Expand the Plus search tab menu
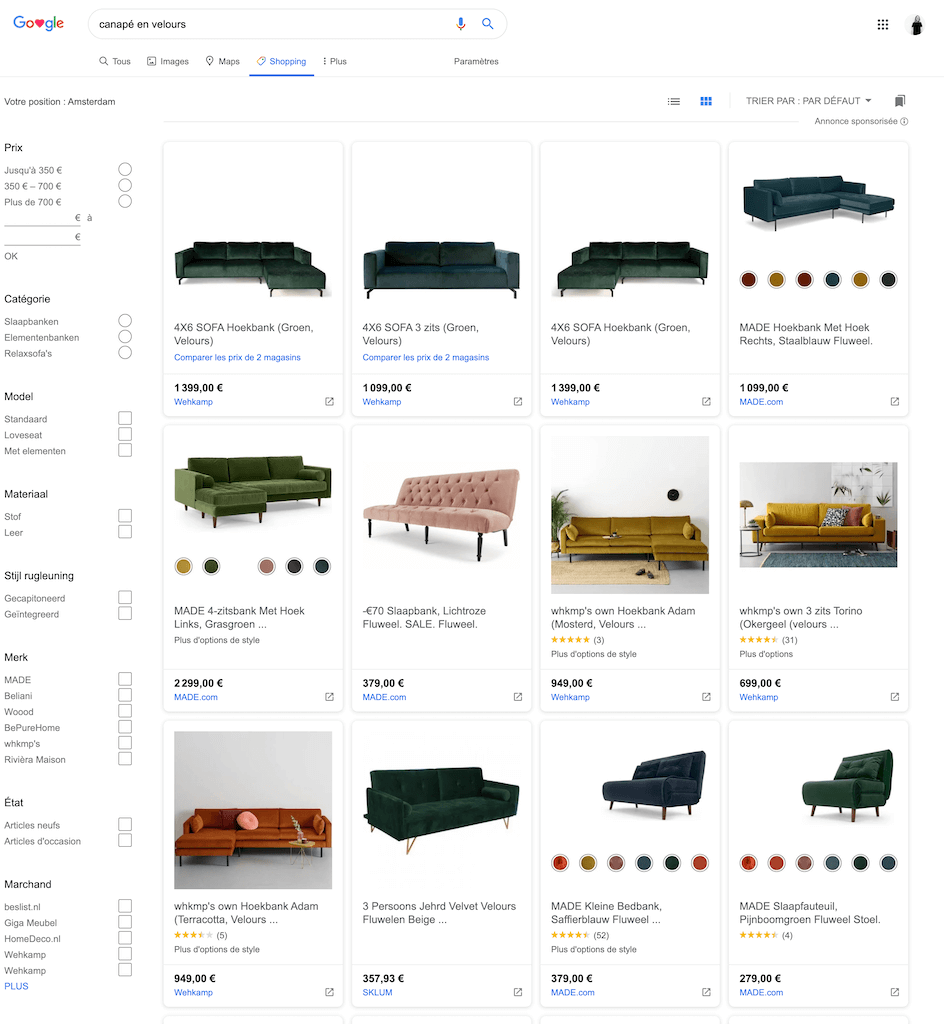This screenshot has height=1024, width=944. coord(334,62)
